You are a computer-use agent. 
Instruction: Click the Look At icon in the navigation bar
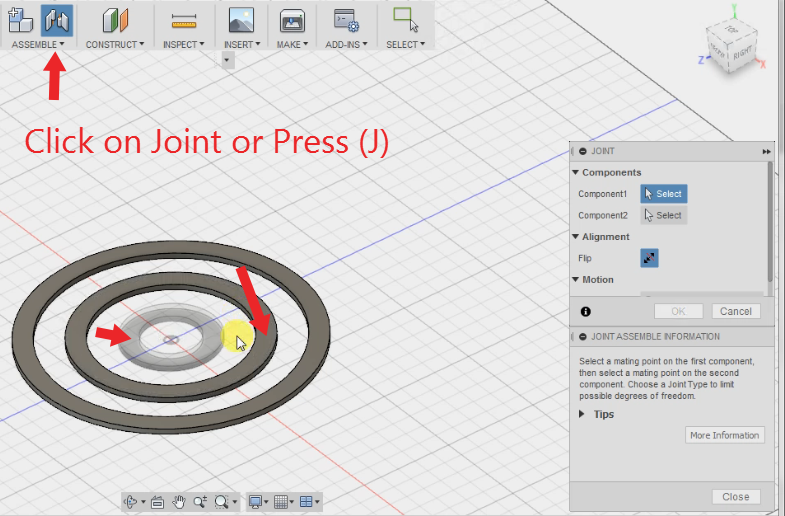tap(157, 501)
